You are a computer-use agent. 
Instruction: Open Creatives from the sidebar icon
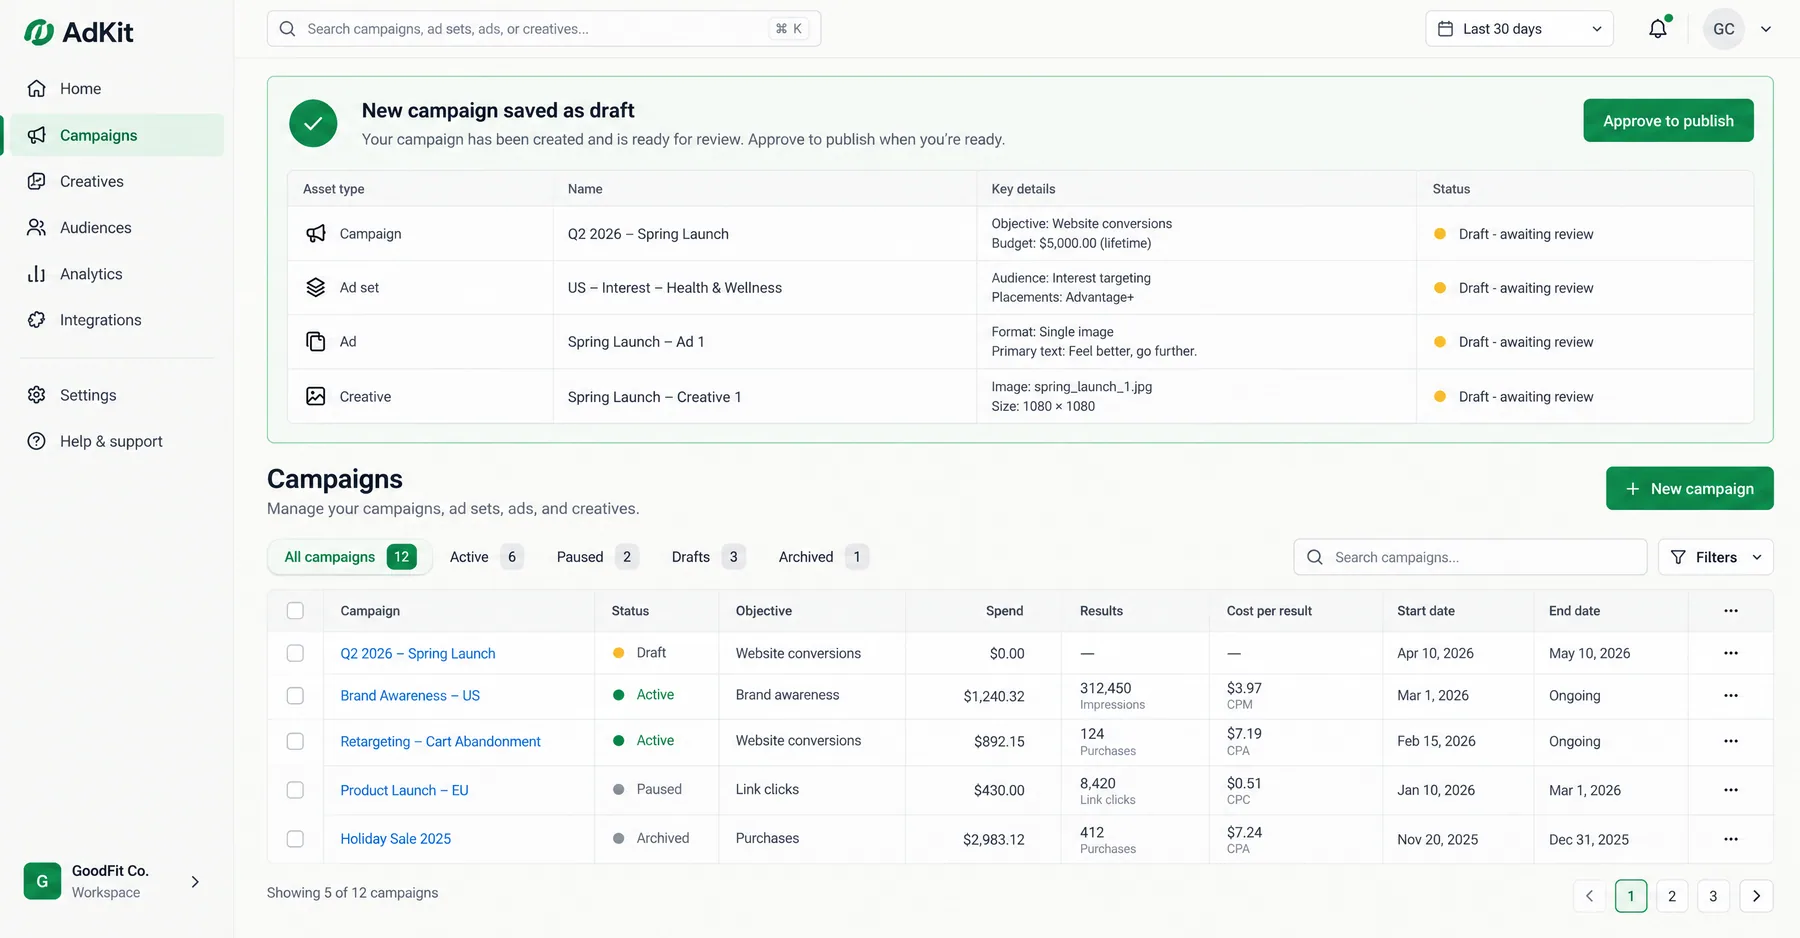(37, 181)
